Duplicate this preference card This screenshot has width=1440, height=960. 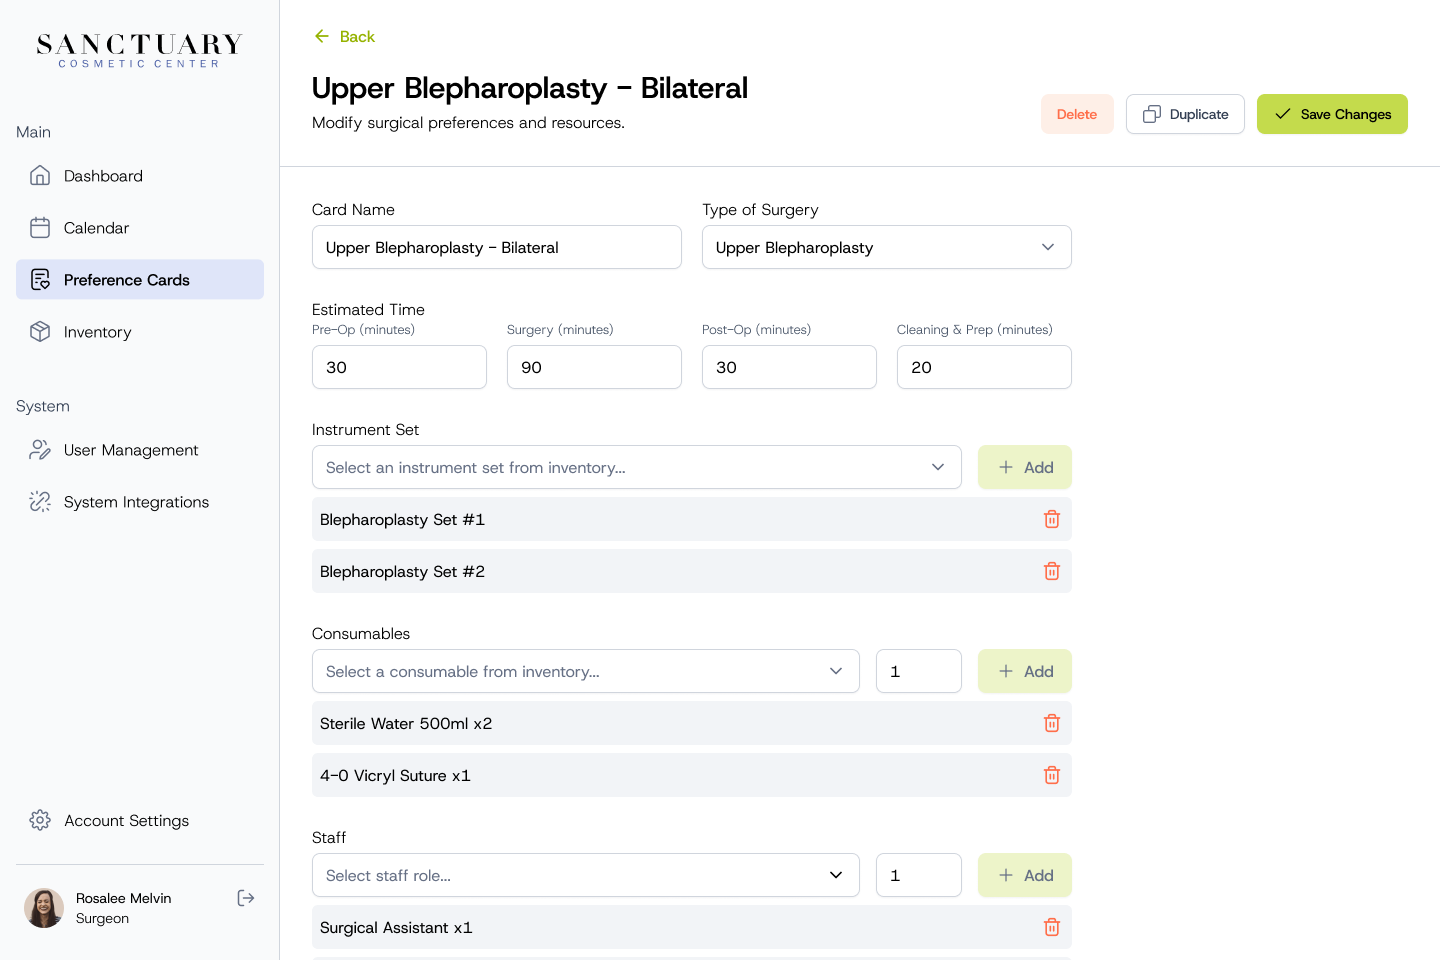coord(1185,114)
